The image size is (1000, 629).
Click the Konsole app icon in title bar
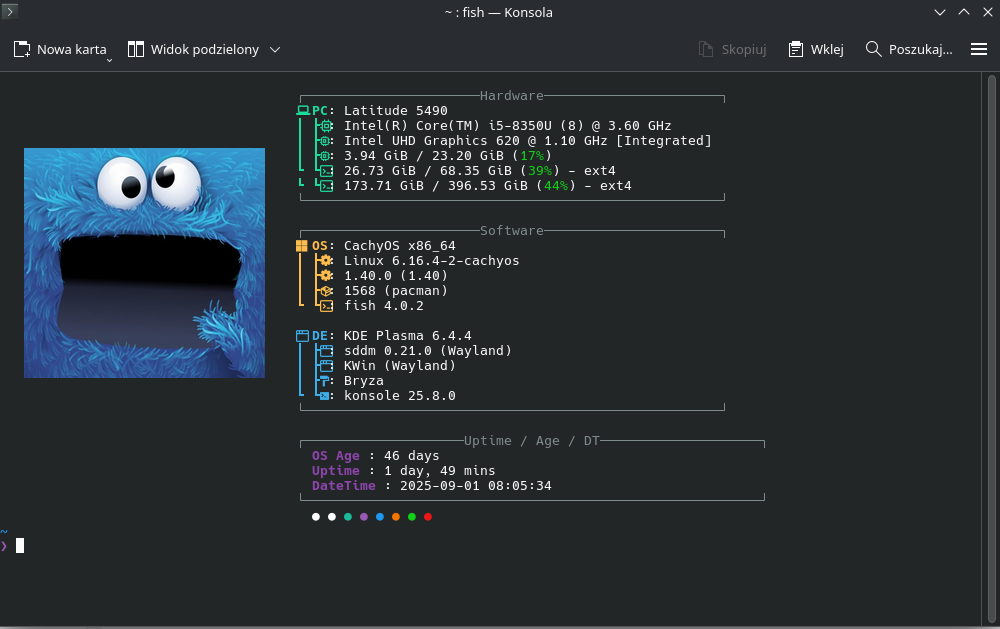pos(10,12)
